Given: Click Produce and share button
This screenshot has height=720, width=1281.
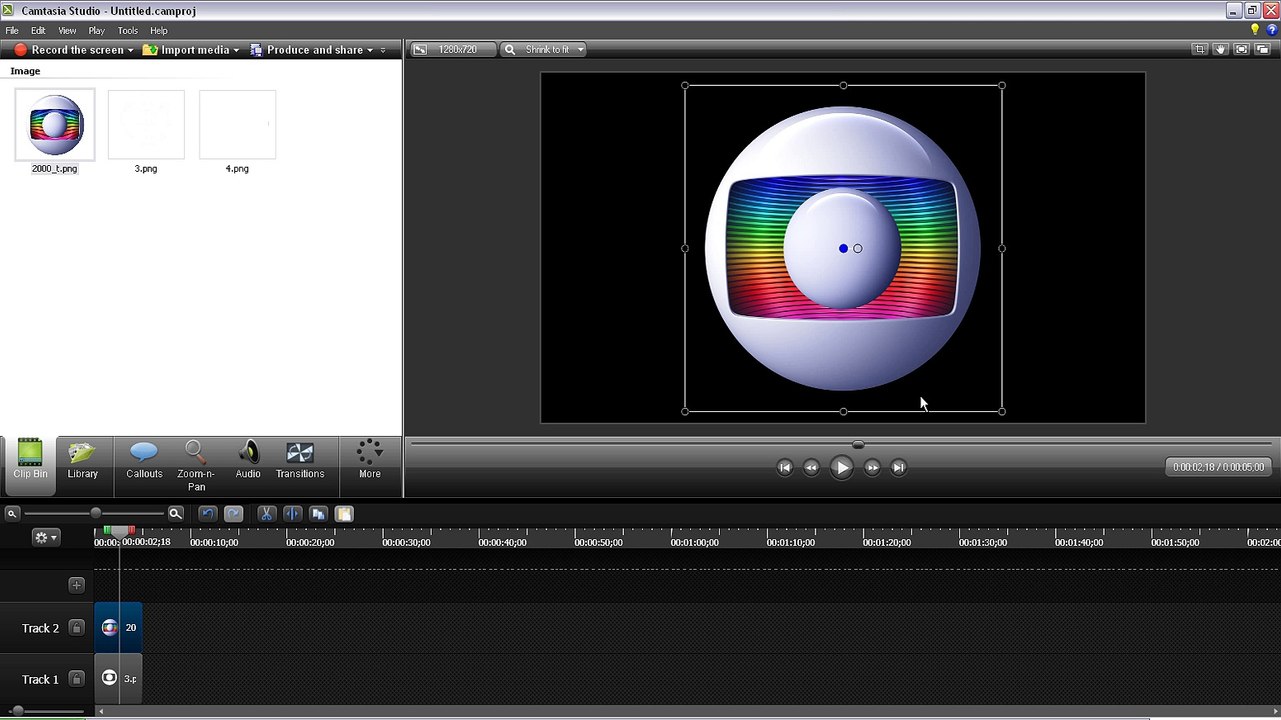Looking at the screenshot, I should pyautogui.click(x=306, y=50).
